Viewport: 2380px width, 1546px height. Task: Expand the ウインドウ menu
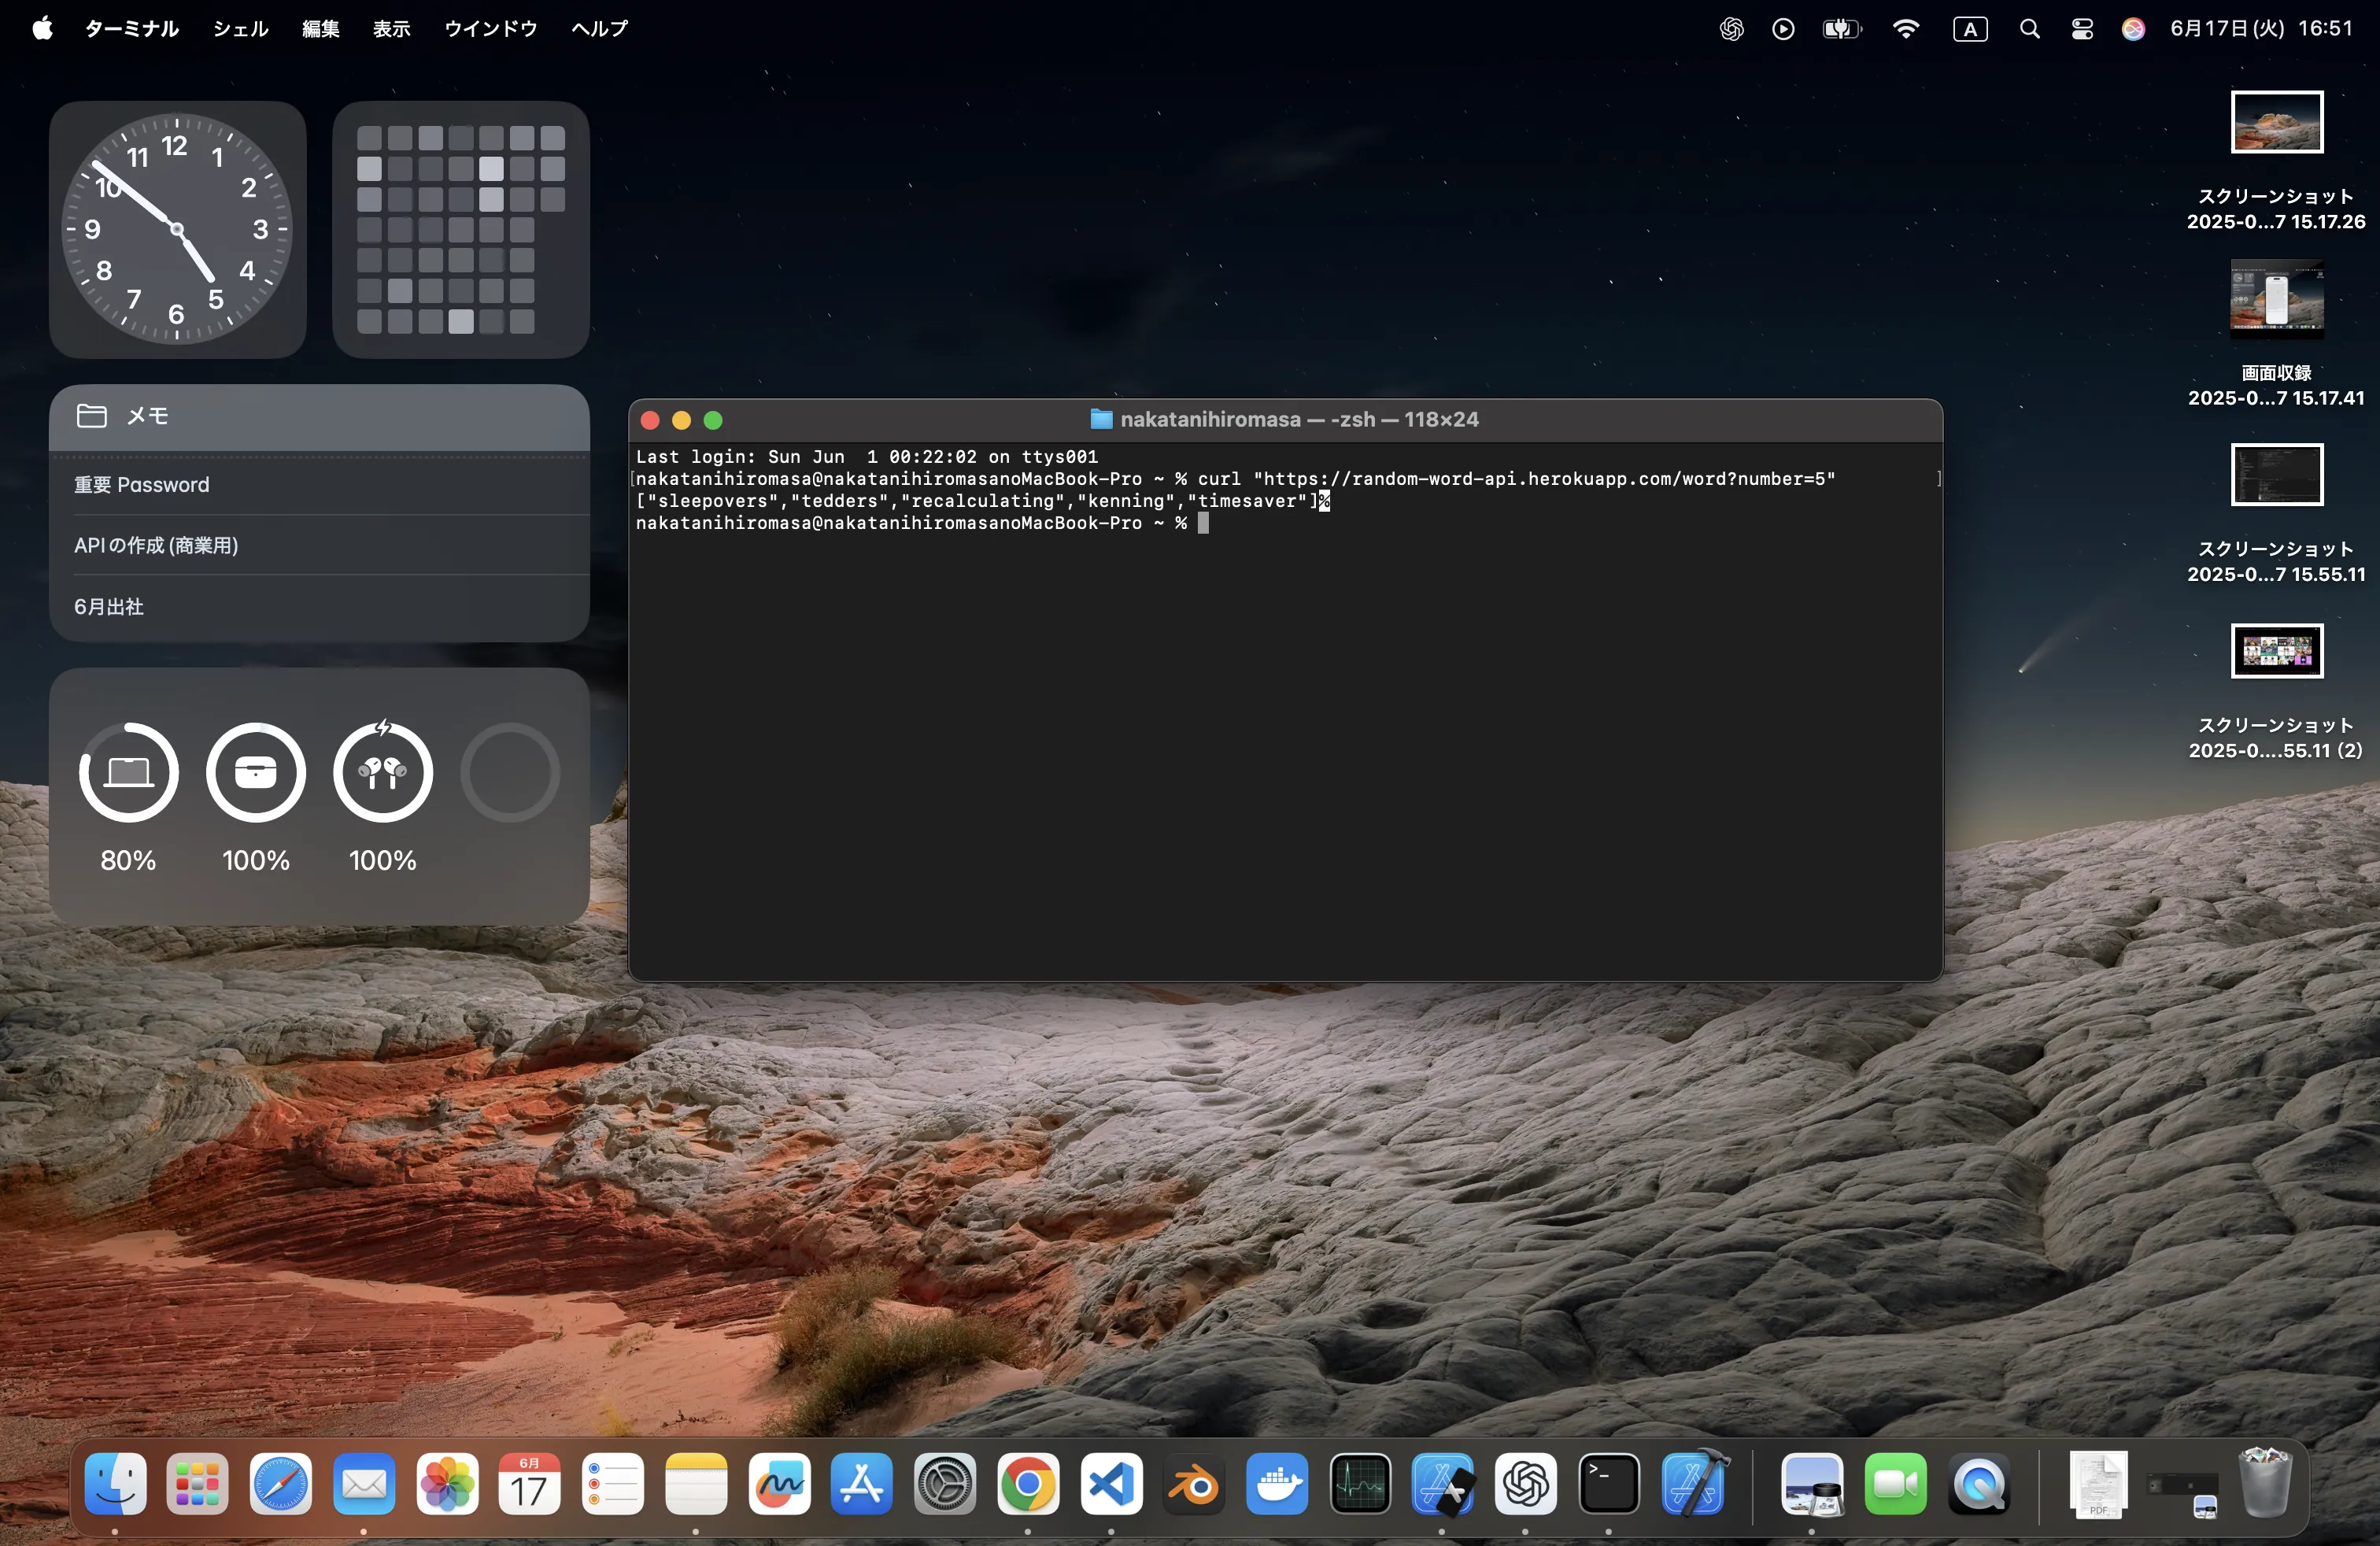click(x=490, y=29)
